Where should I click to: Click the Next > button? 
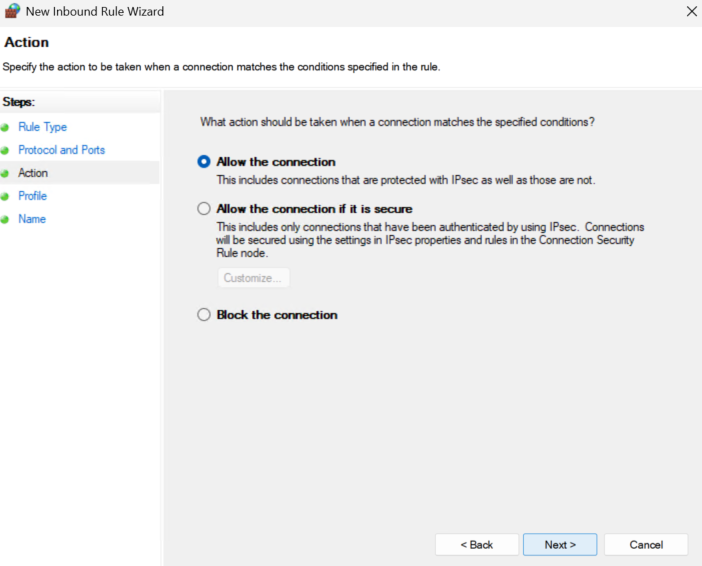(x=560, y=545)
